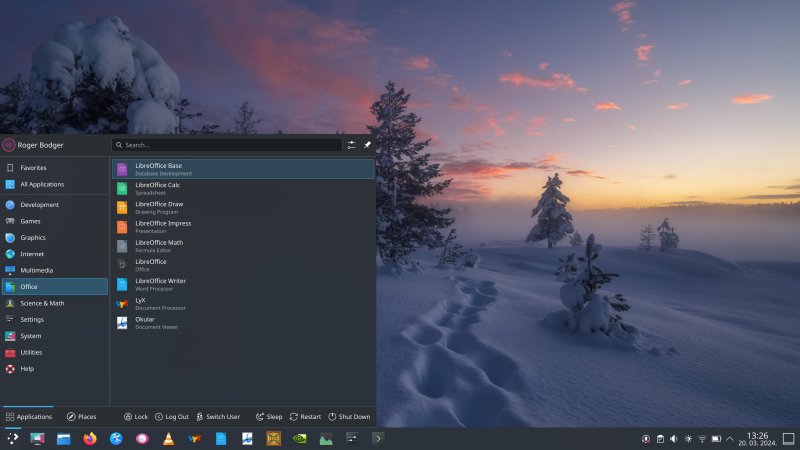
Task: Launch LibreOffice Writer
Action: tap(243, 284)
